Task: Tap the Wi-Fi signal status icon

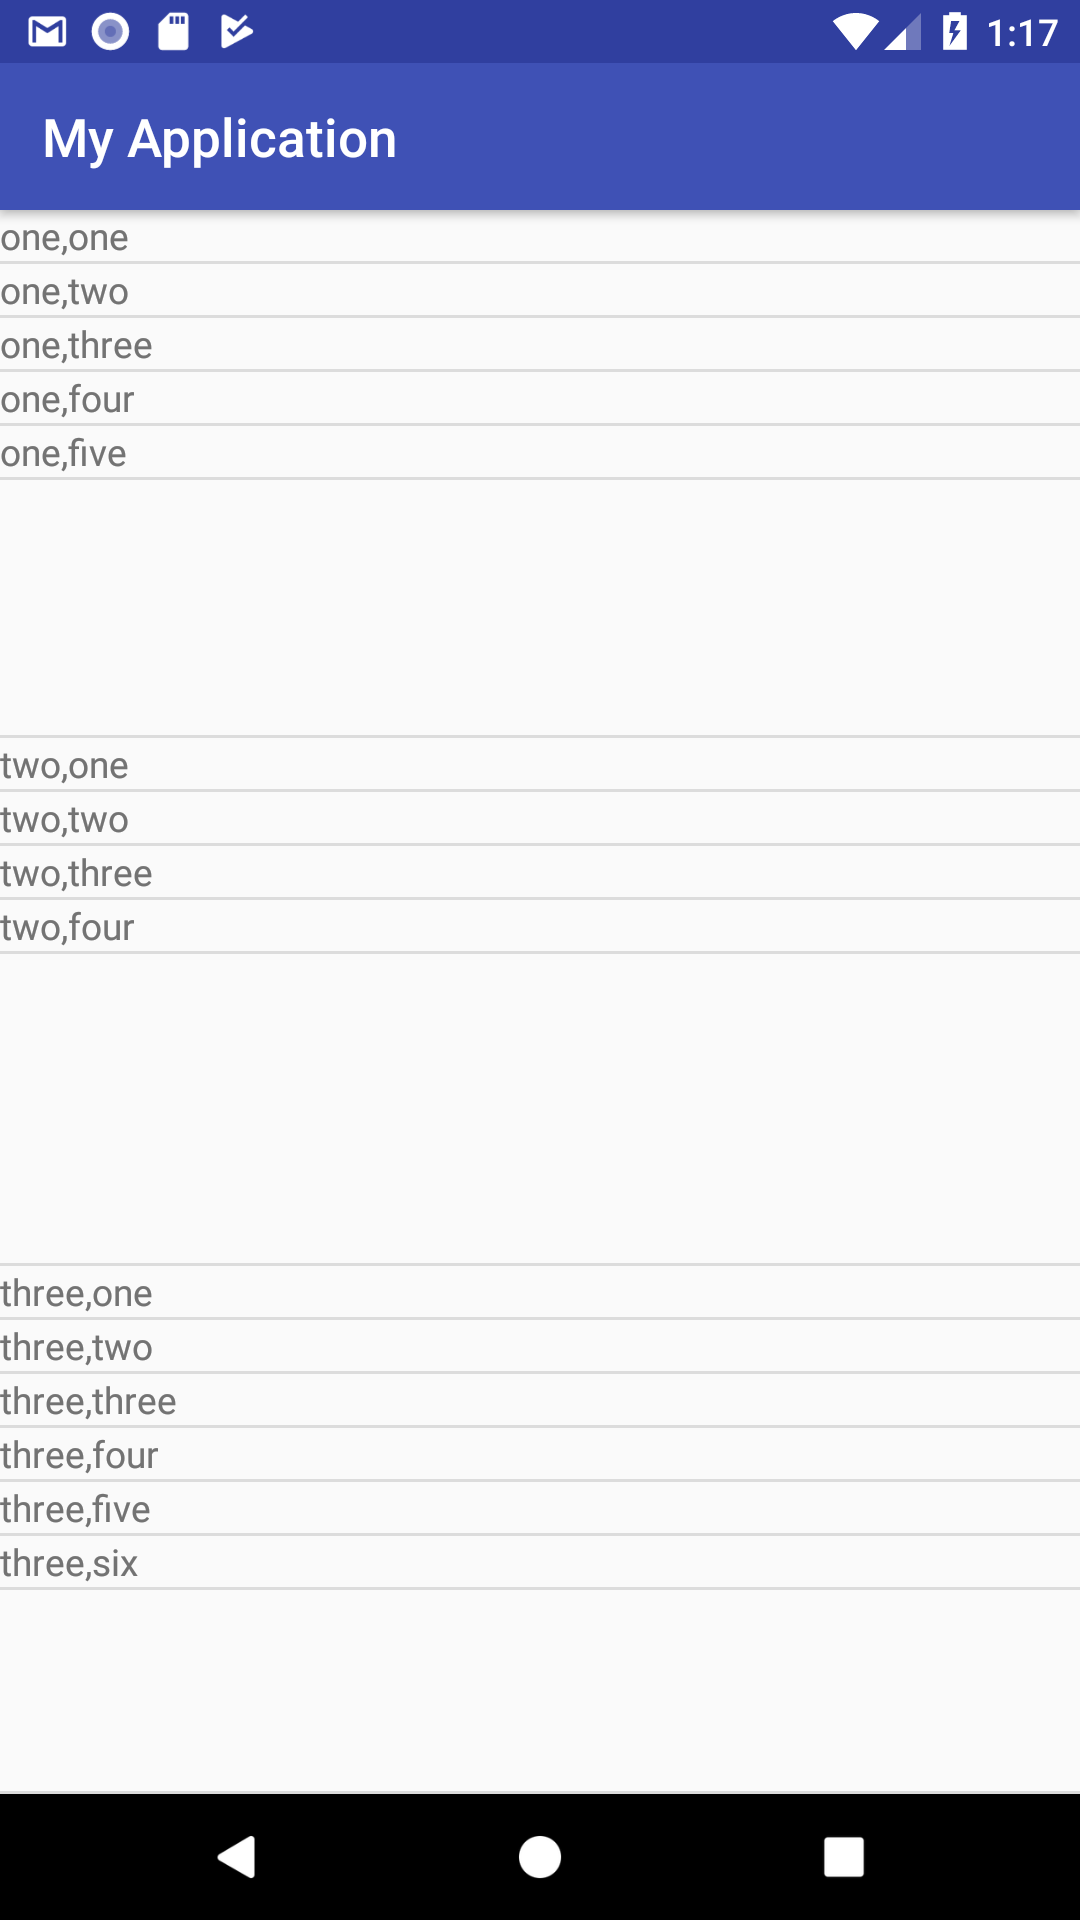Action: point(855,32)
